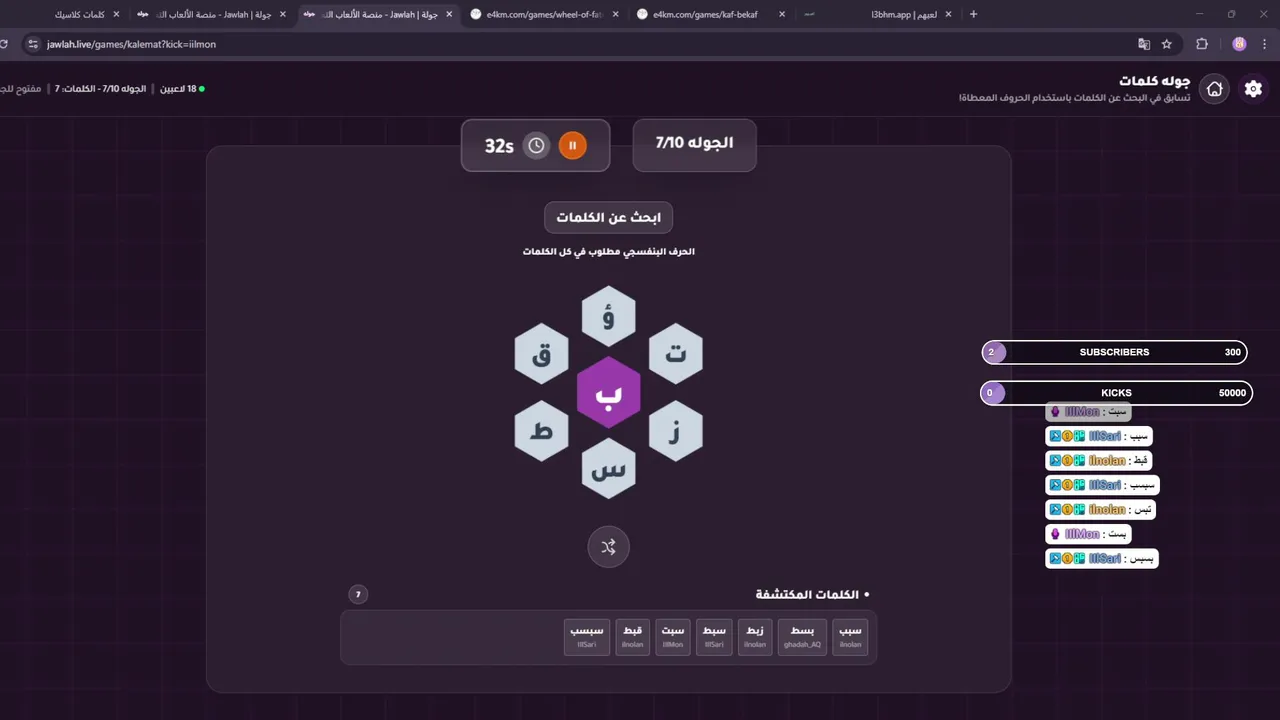Click the ابحث عن الكلمات heading button
1280x720 pixels.
tap(609, 218)
